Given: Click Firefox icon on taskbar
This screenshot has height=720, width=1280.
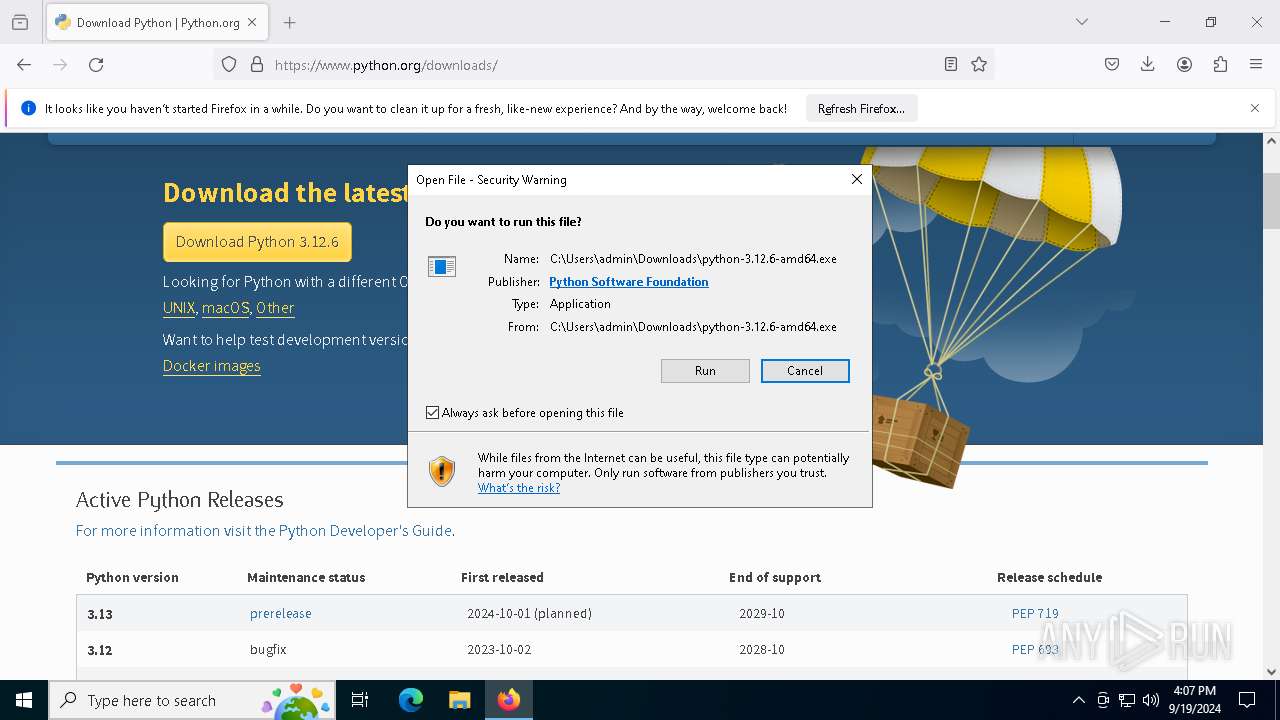Looking at the screenshot, I should 509,700.
